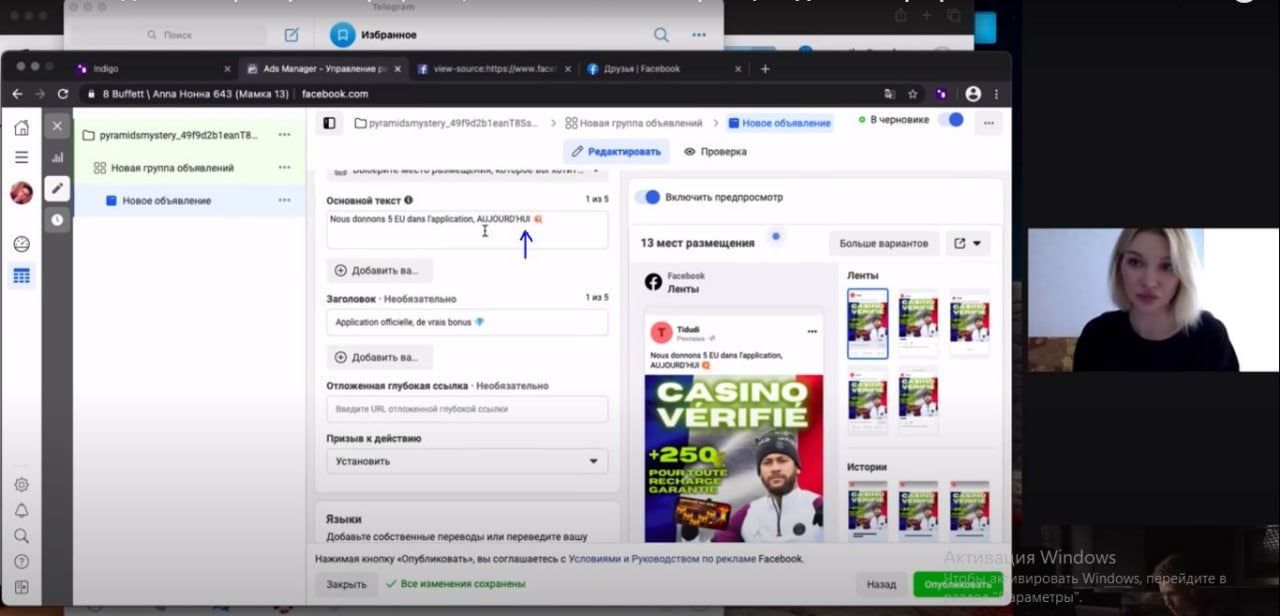Screen dimensions: 1280x616
Task: Click pyramidsmystery campaign in breadcrumb
Action: click(x=446, y=123)
